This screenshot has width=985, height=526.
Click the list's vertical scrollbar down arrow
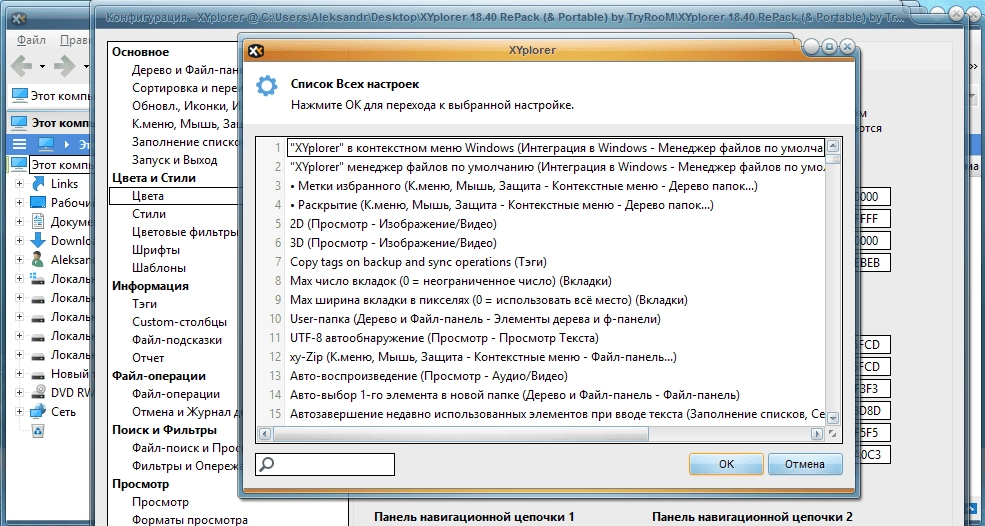833,418
